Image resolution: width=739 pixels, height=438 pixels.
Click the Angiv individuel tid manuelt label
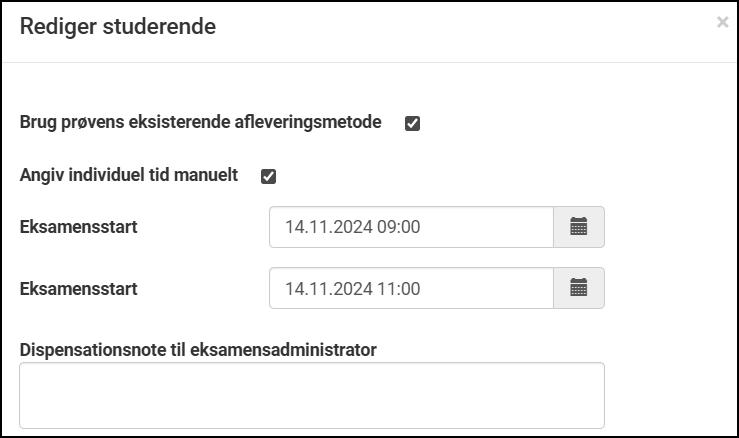129,175
